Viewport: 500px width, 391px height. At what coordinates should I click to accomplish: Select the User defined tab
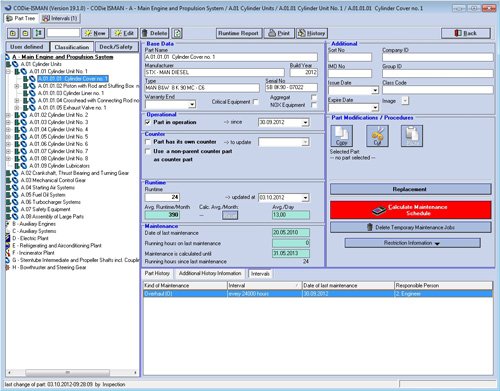pos(27,47)
